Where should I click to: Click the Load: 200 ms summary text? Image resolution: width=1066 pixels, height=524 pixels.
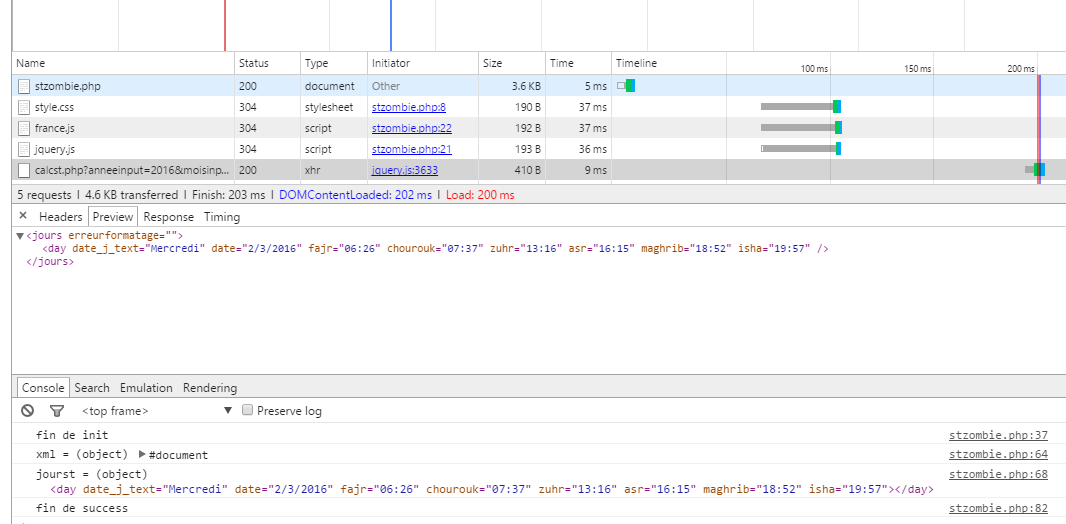pyautogui.click(x=480, y=195)
